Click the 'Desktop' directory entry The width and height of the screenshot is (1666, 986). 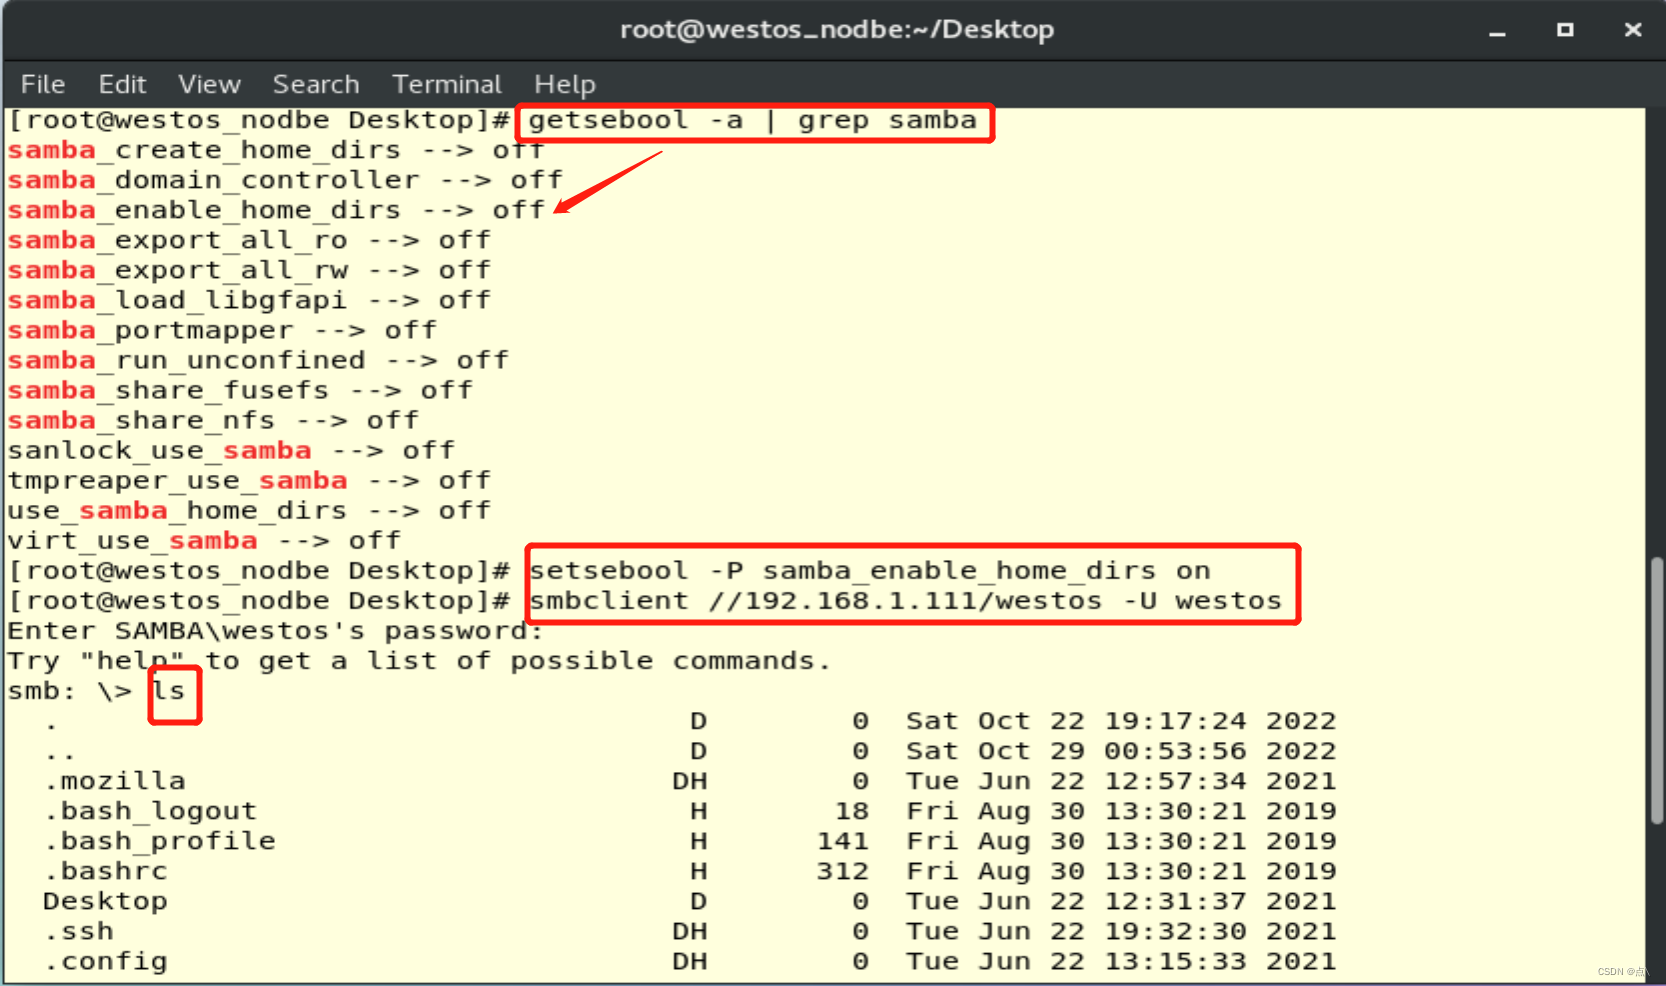pyautogui.click(x=105, y=900)
